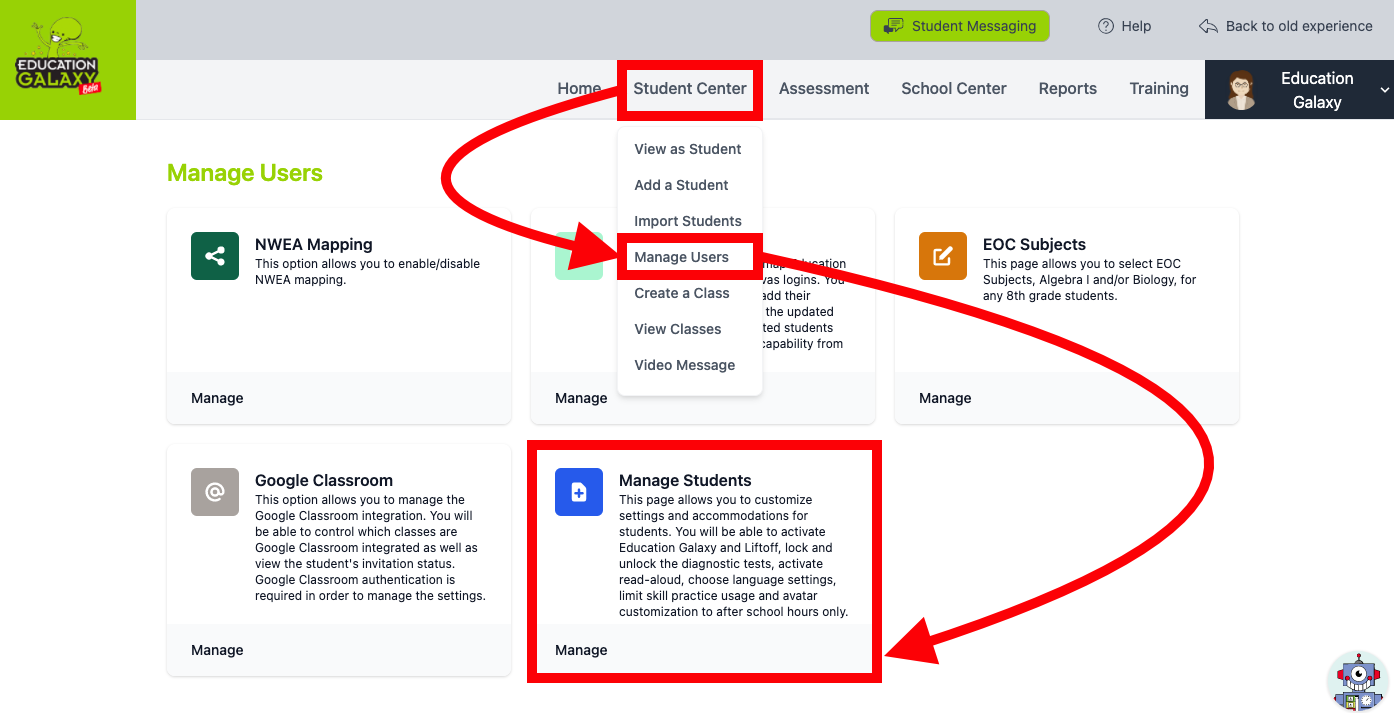Click the user avatar picture
The image size is (1394, 713).
[x=1241, y=90]
